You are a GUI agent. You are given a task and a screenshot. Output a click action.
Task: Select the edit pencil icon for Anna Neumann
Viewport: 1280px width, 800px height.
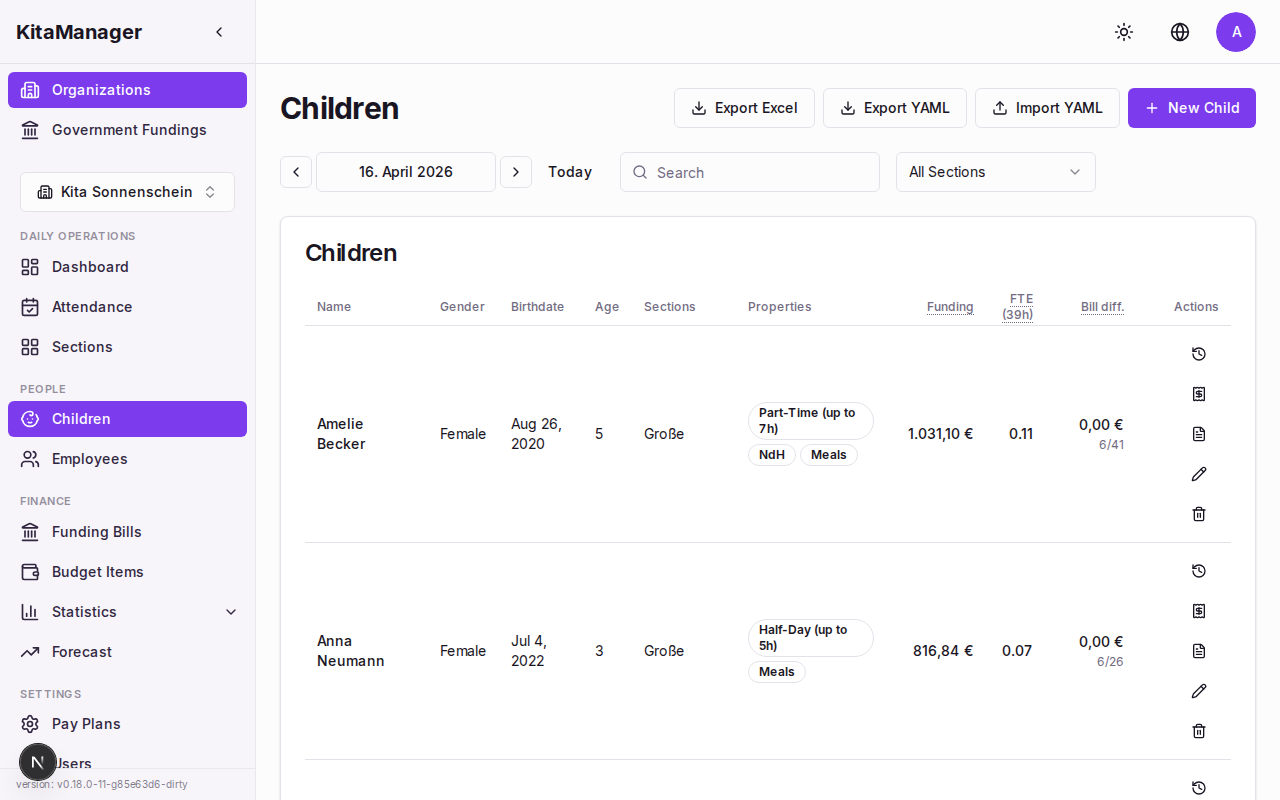pos(1198,691)
